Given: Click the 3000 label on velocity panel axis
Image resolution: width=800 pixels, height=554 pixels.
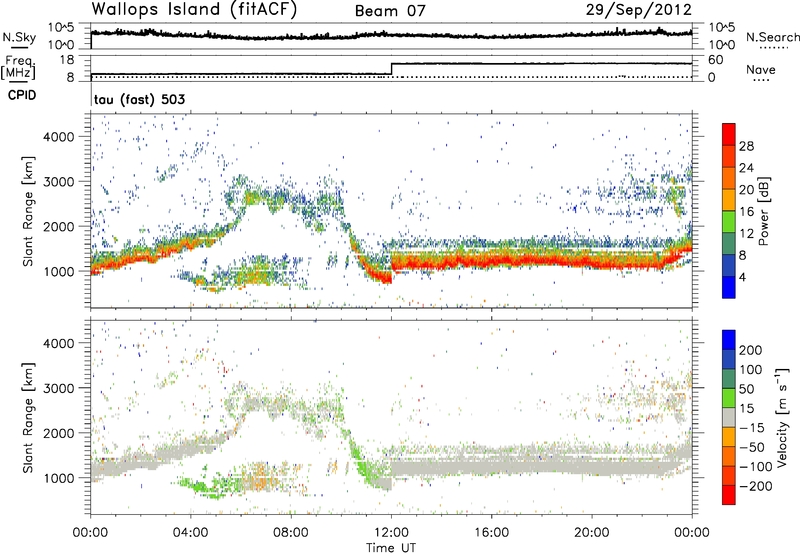Looking at the screenshot, I should tap(59, 388).
